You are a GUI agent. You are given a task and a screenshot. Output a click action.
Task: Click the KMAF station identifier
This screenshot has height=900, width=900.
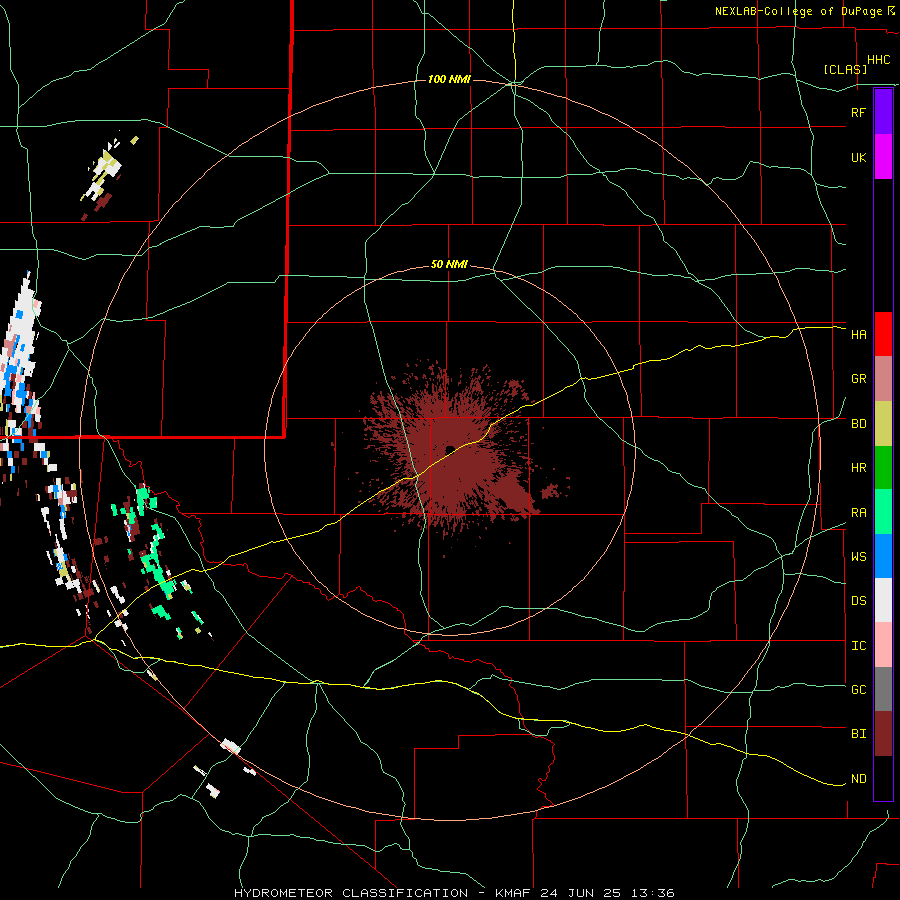click(515, 893)
